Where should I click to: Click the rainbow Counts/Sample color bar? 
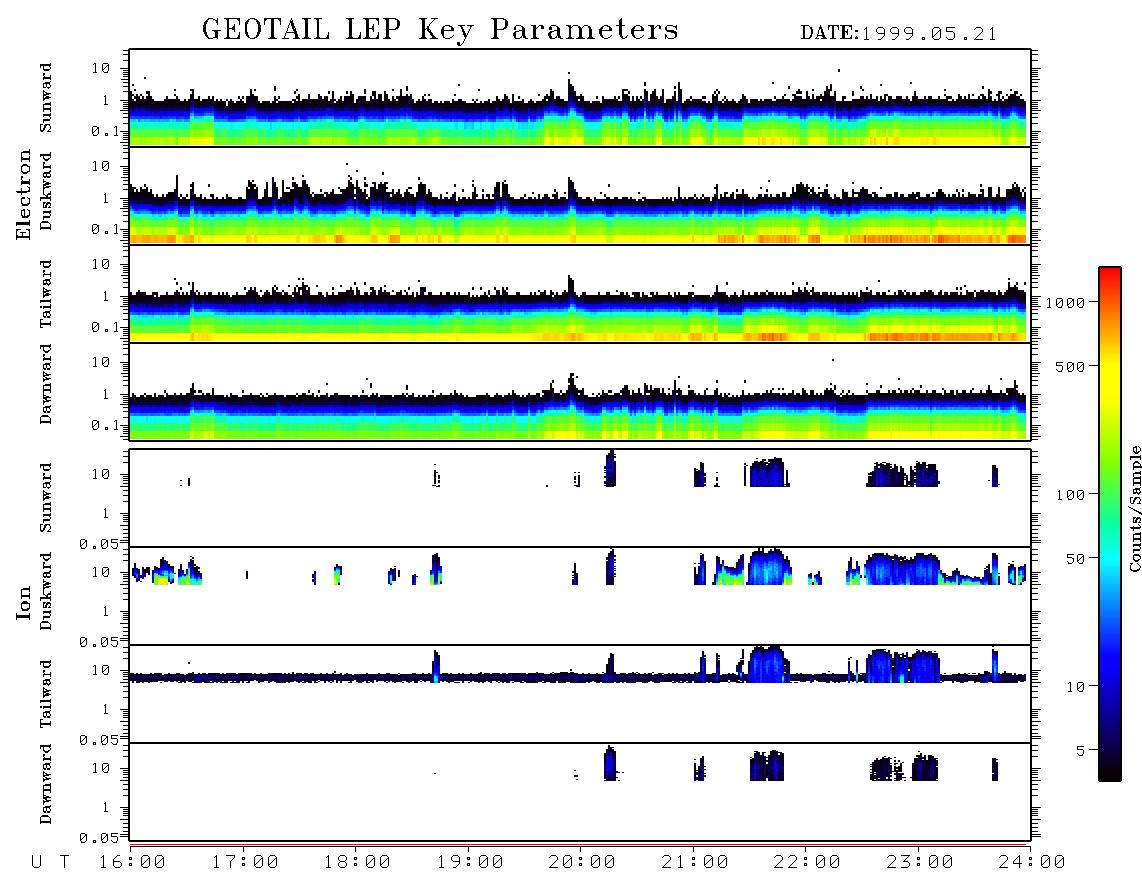click(x=1110, y=524)
